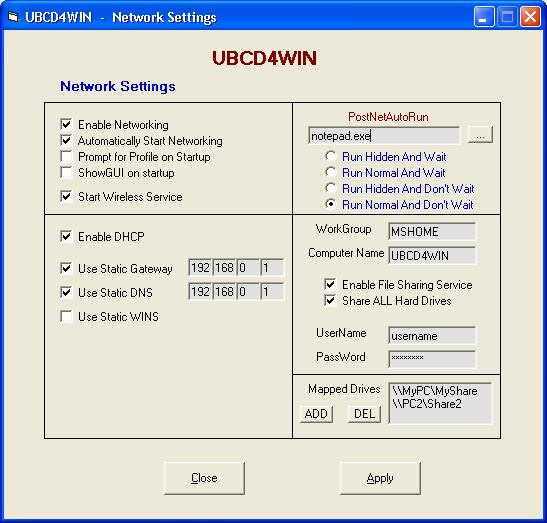The image size is (547, 523).
Task: Select \\PC2\Share2 mapped drive entry
Action: coord(427,404)
